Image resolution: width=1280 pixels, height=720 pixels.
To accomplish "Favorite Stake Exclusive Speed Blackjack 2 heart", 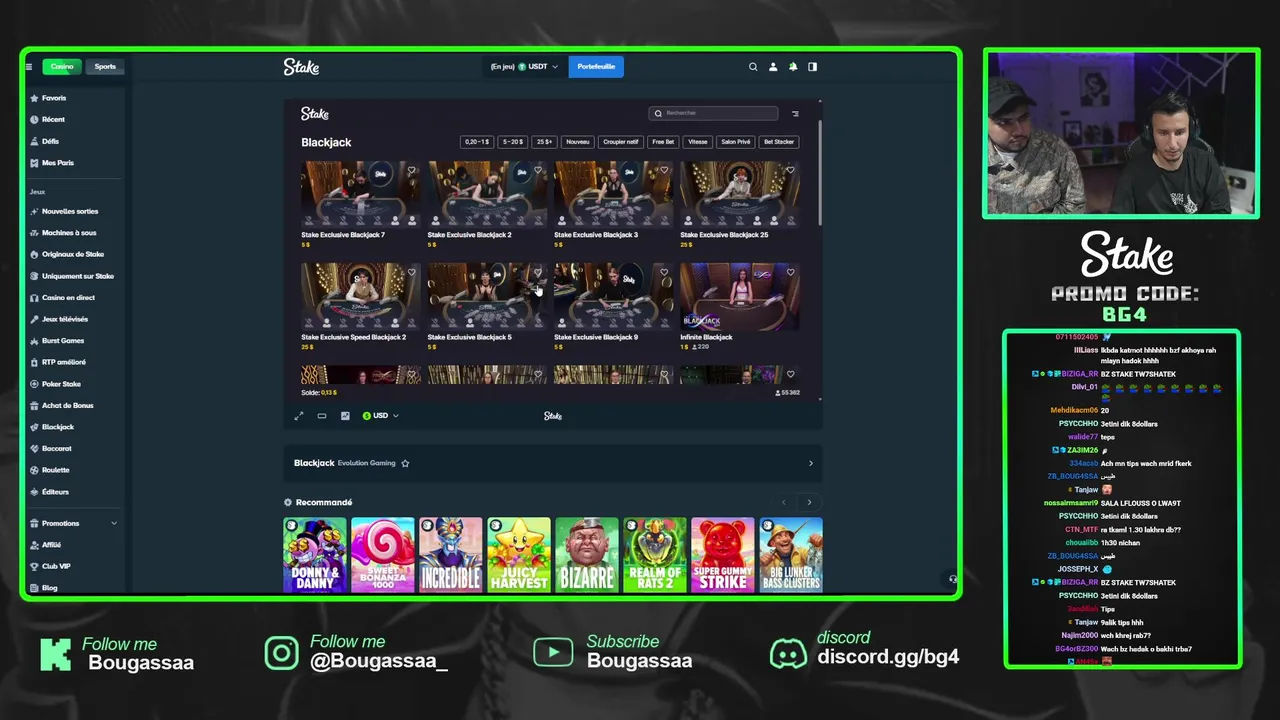I will [x=411, y=273].
